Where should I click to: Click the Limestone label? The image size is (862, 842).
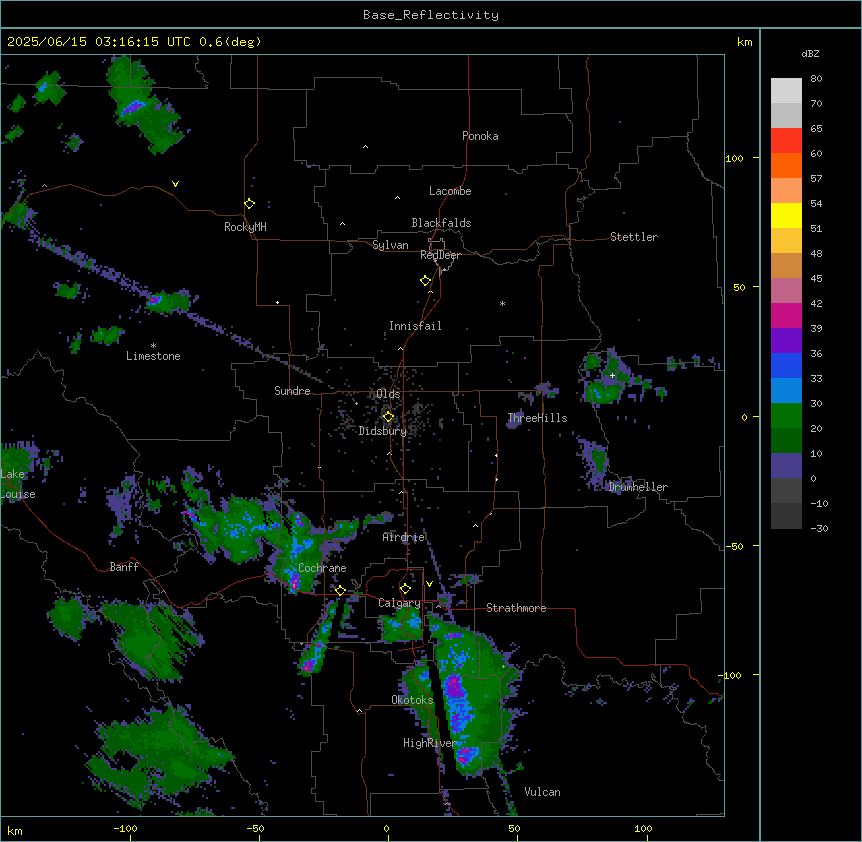(x=153, y=356)
